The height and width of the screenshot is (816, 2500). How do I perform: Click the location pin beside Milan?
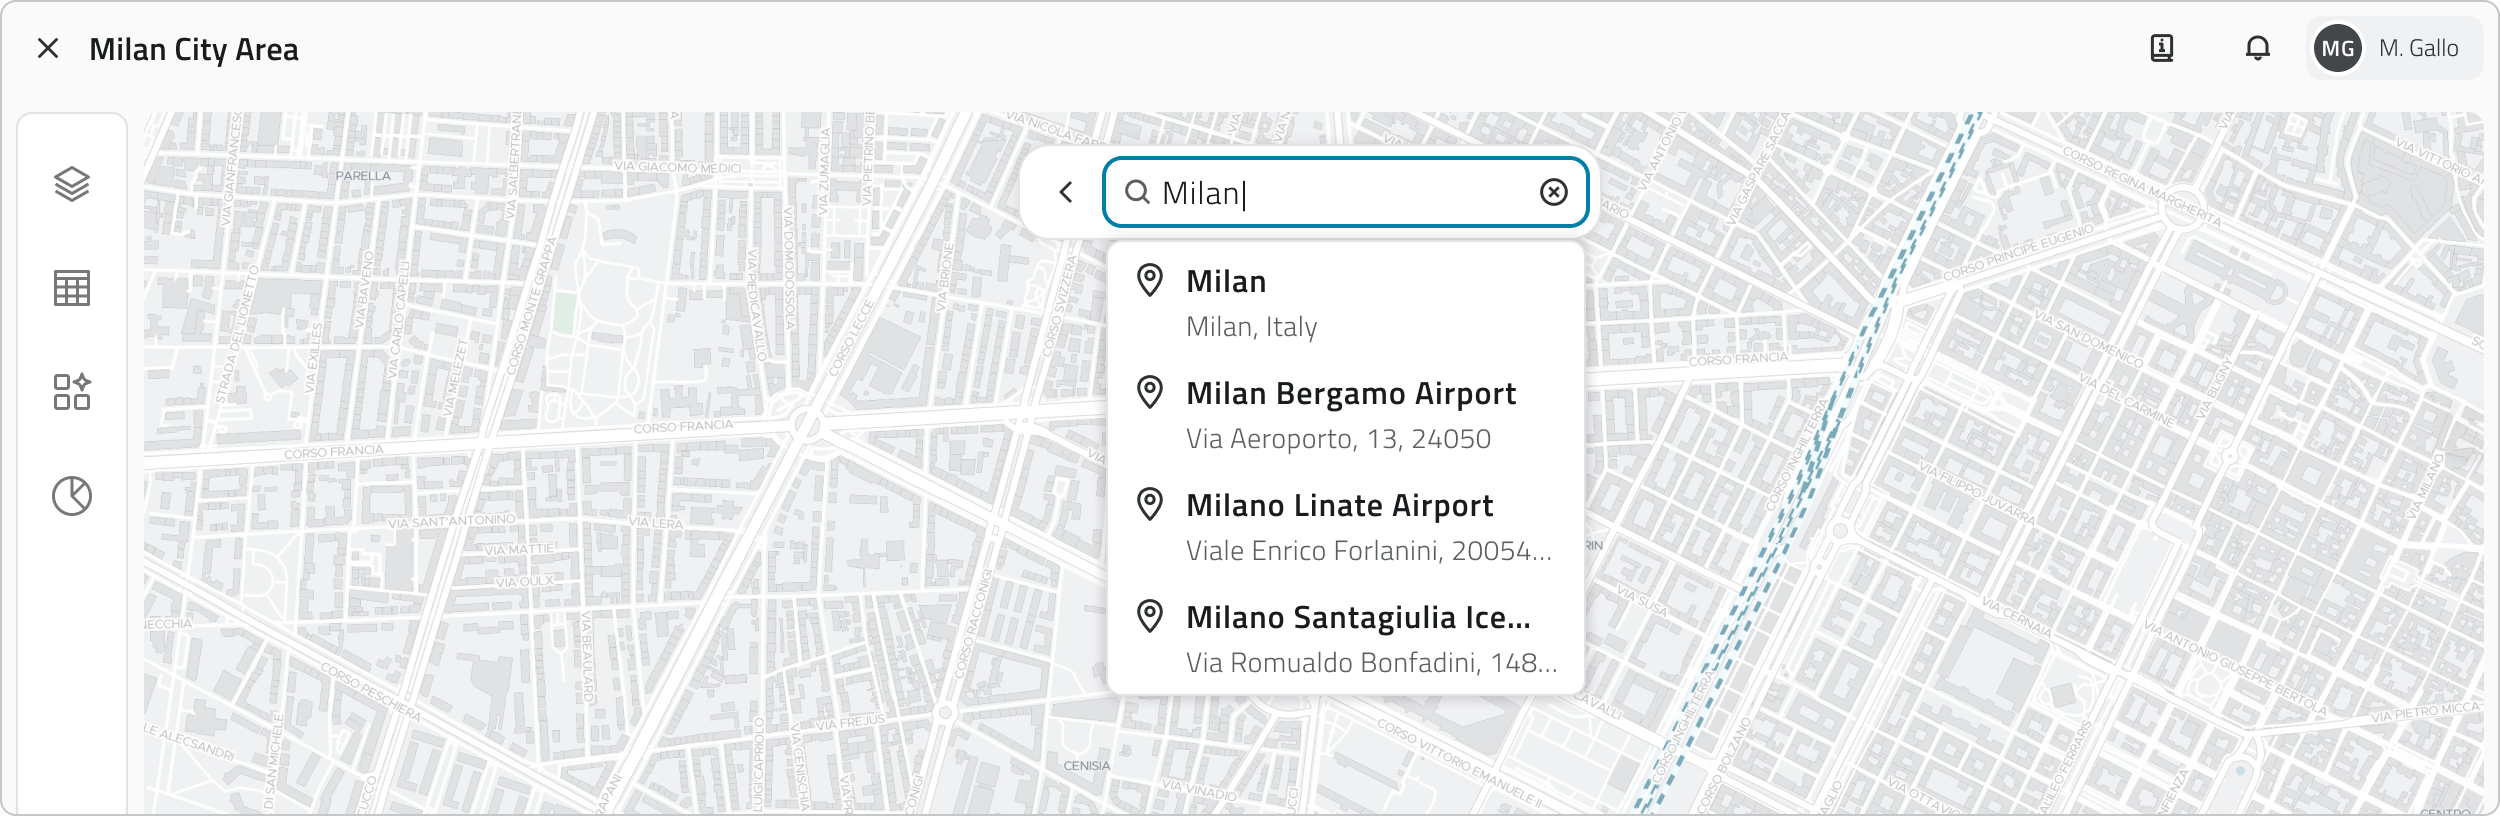1150,281
